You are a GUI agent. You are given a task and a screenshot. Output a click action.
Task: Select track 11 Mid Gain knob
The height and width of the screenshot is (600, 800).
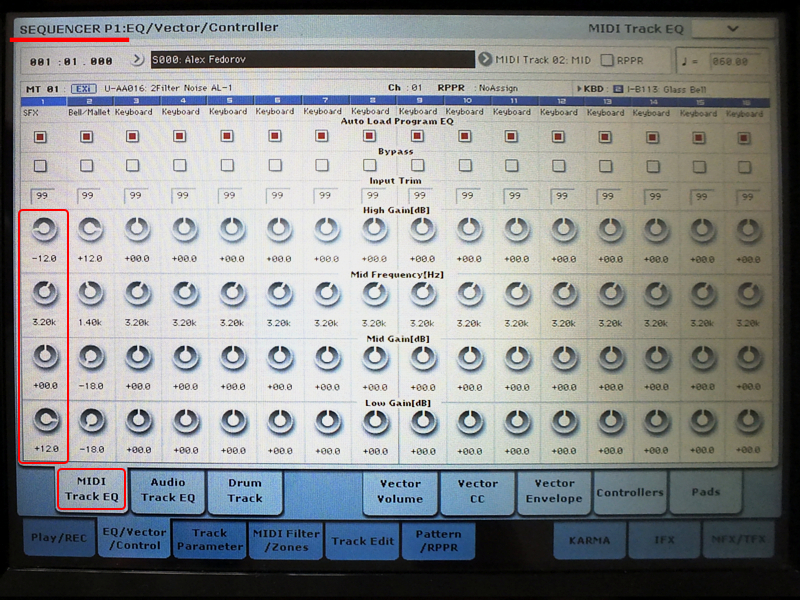click(516, 358)
